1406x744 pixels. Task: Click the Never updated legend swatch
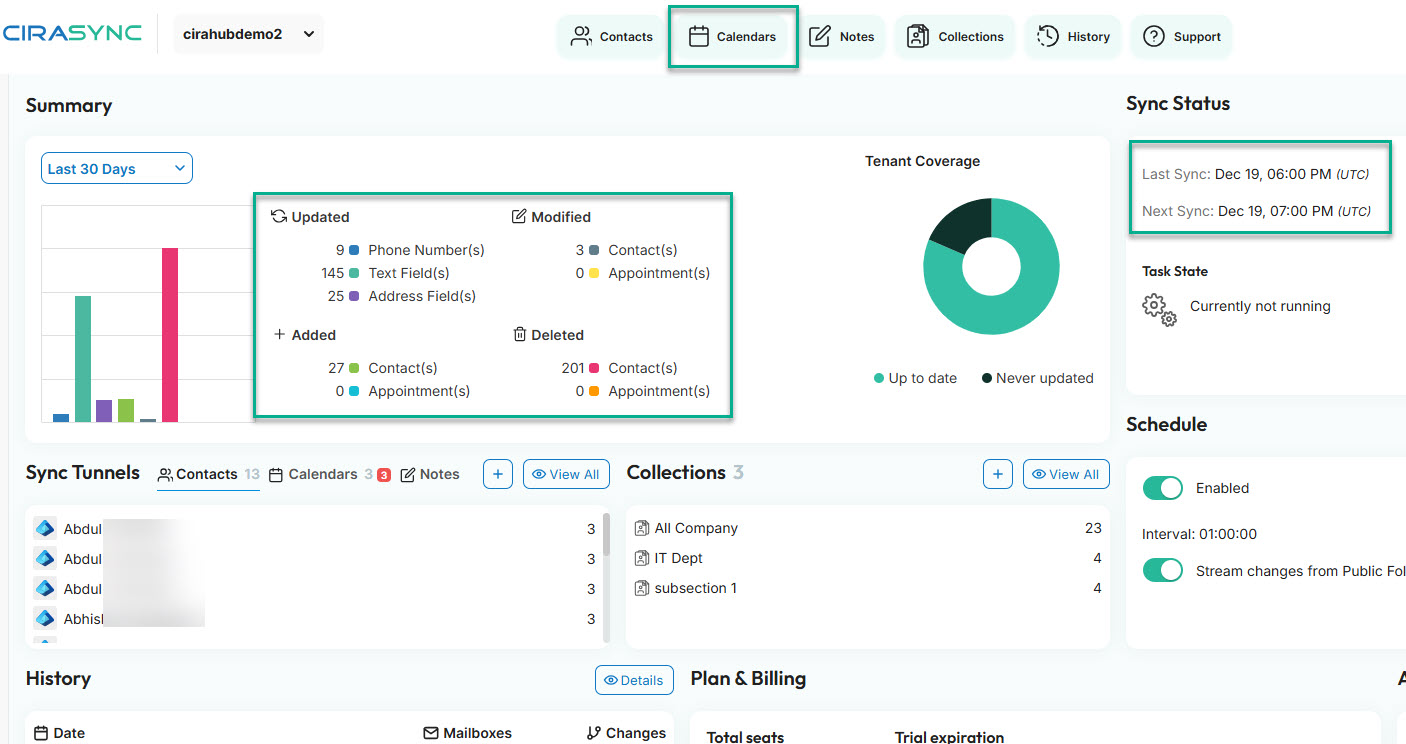coord(987,378)
